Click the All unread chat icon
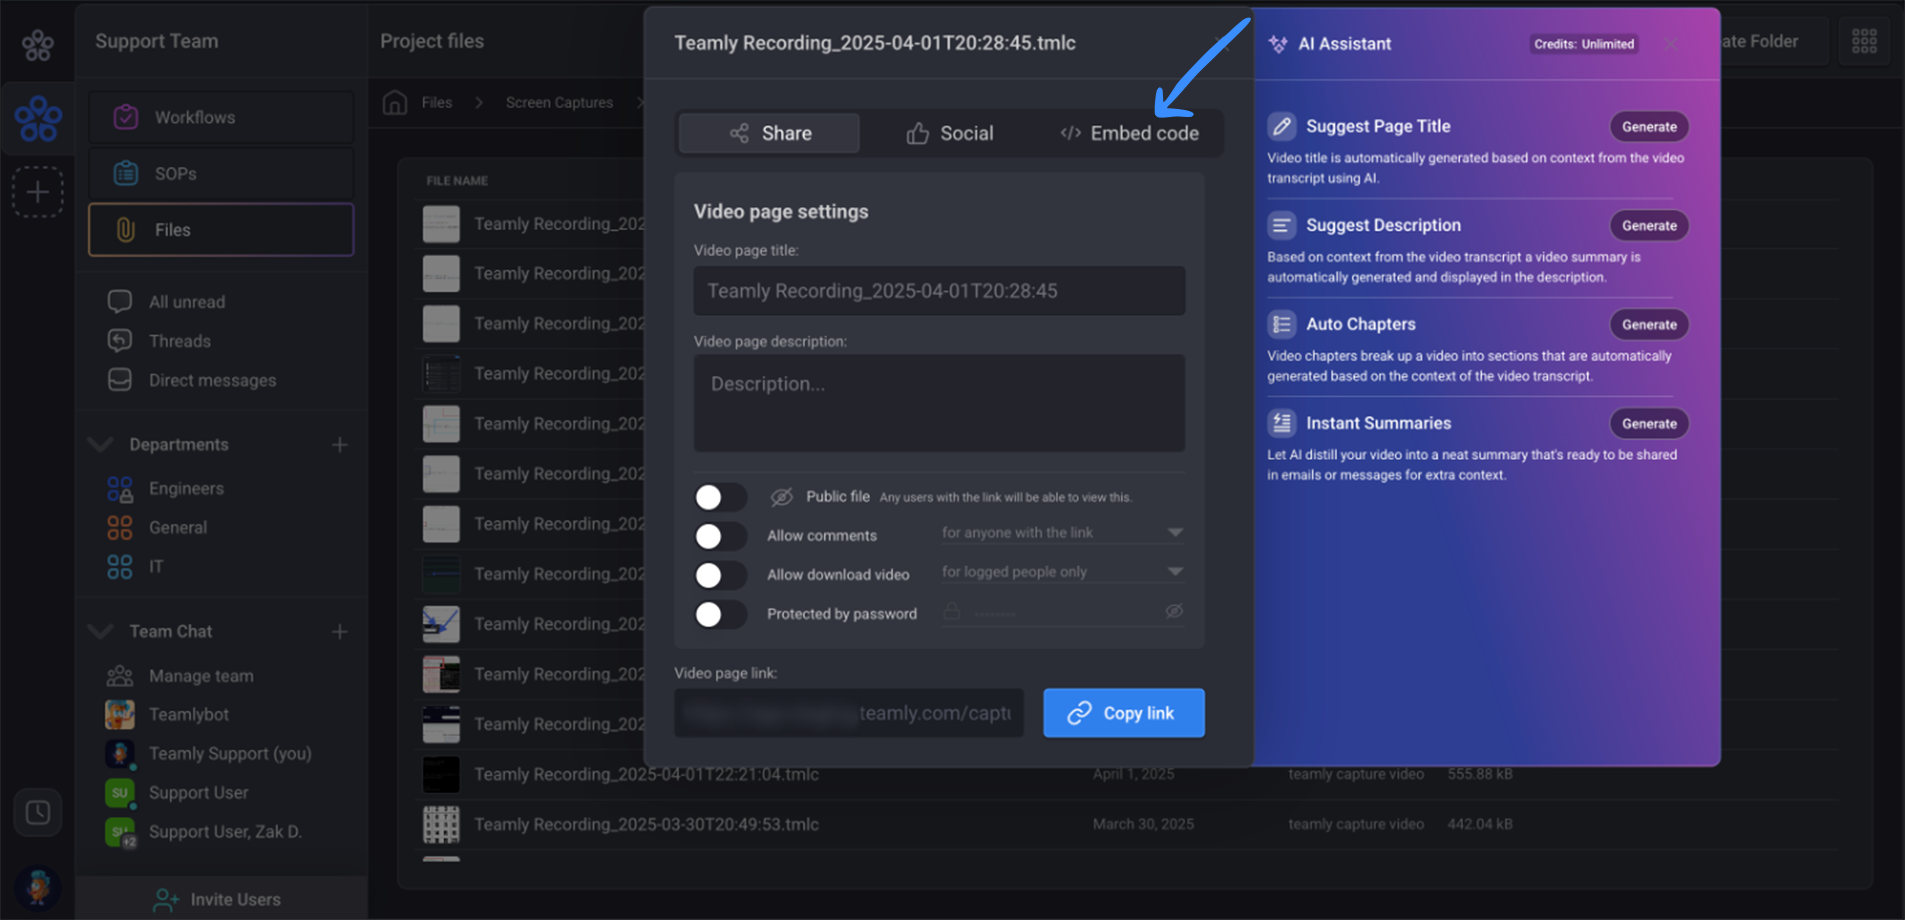Screen dimensions: 1905x920 tap(119, 301)
